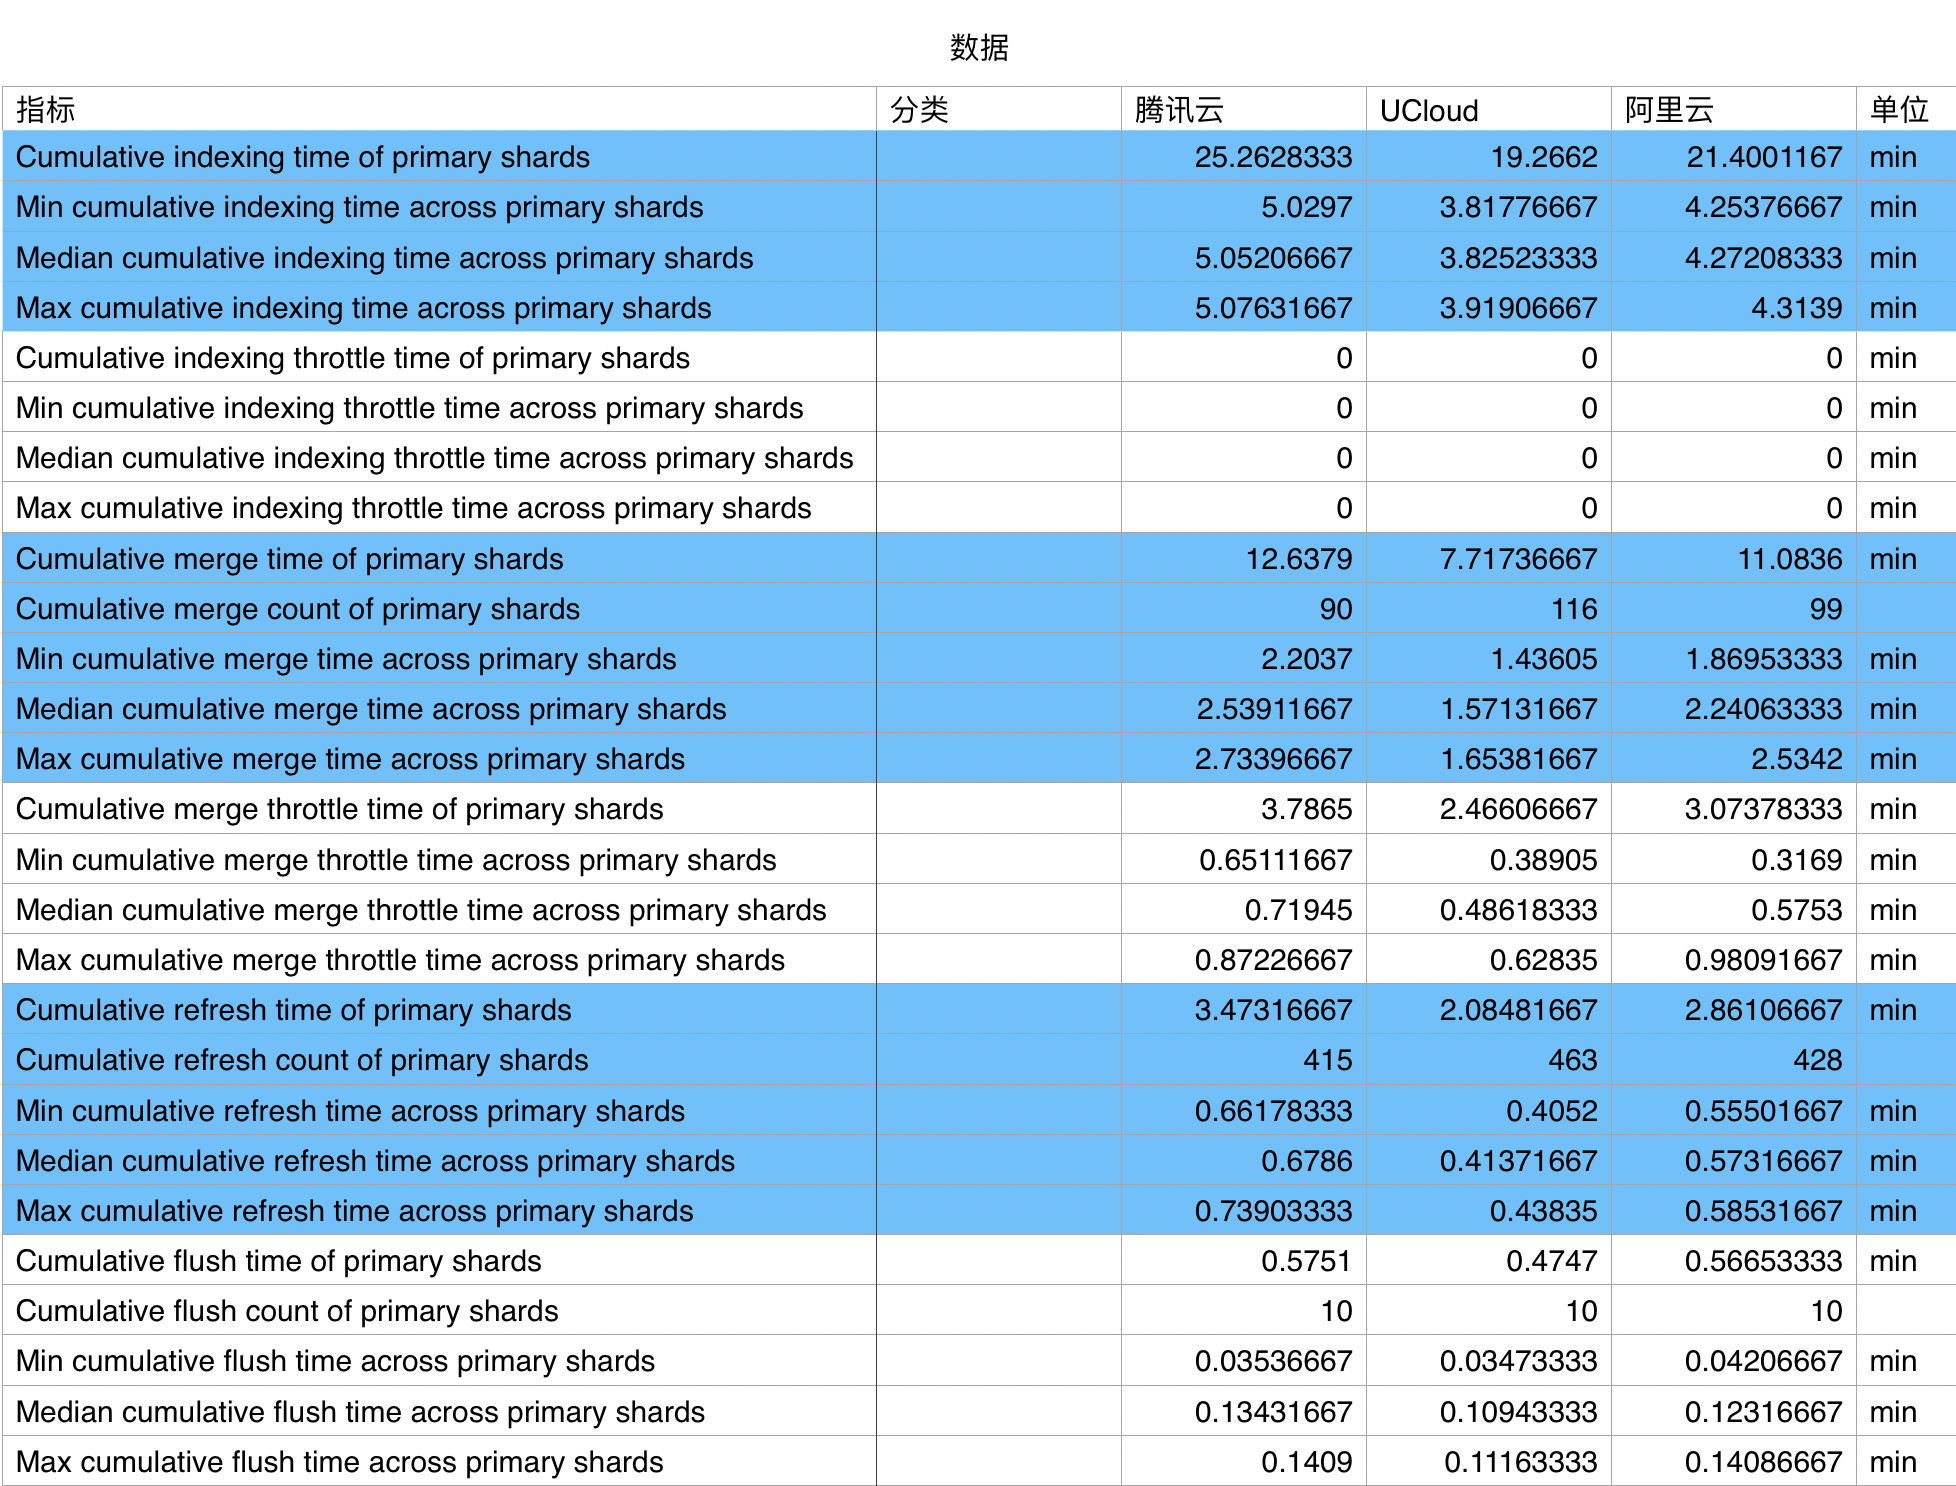Click the UCloud column header
Viewport: 1956px width, 1486px height.
1488,109
